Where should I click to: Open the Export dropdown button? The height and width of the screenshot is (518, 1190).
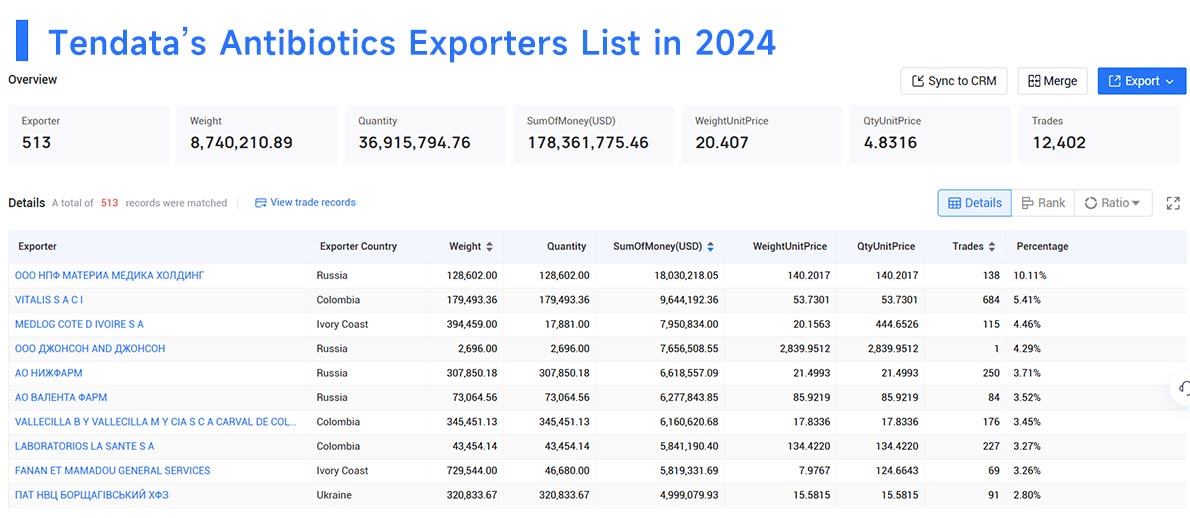point(1141,81)
